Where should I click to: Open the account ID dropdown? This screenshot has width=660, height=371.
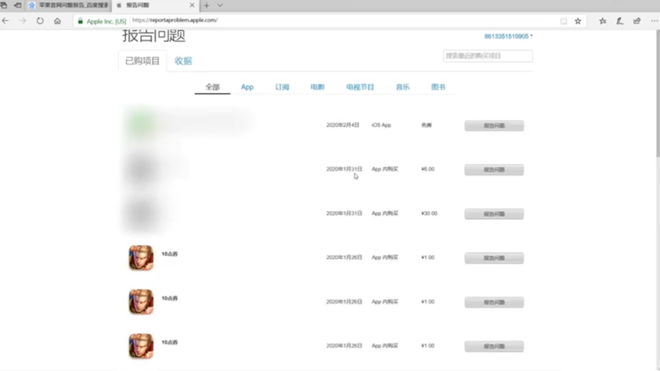click(x=508, y=36)
